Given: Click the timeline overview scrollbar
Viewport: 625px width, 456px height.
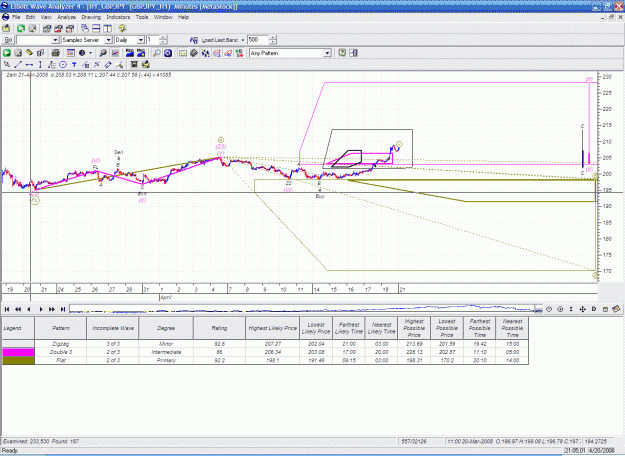Looking at the screenshot, I should [306, 309].
